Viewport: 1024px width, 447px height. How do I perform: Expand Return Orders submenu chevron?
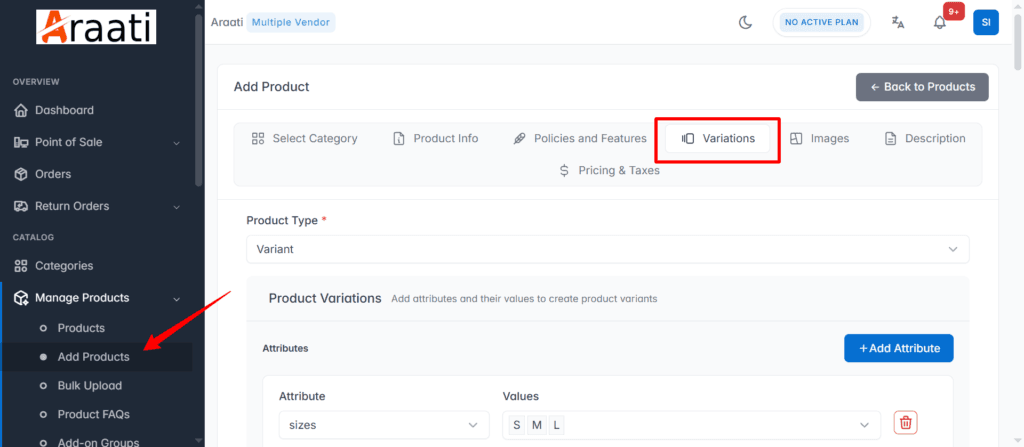pos(176,207)
